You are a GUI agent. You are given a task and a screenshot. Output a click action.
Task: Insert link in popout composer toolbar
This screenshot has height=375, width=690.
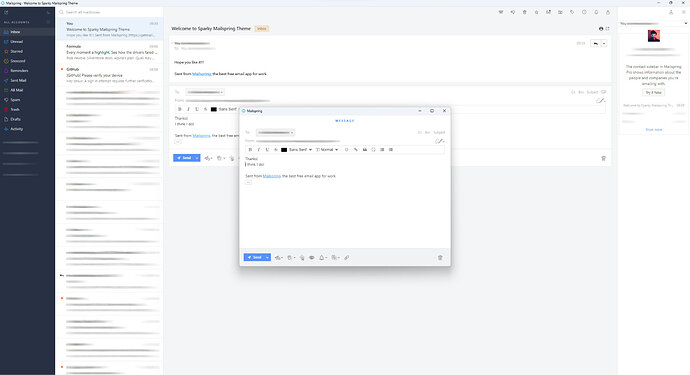356,150
